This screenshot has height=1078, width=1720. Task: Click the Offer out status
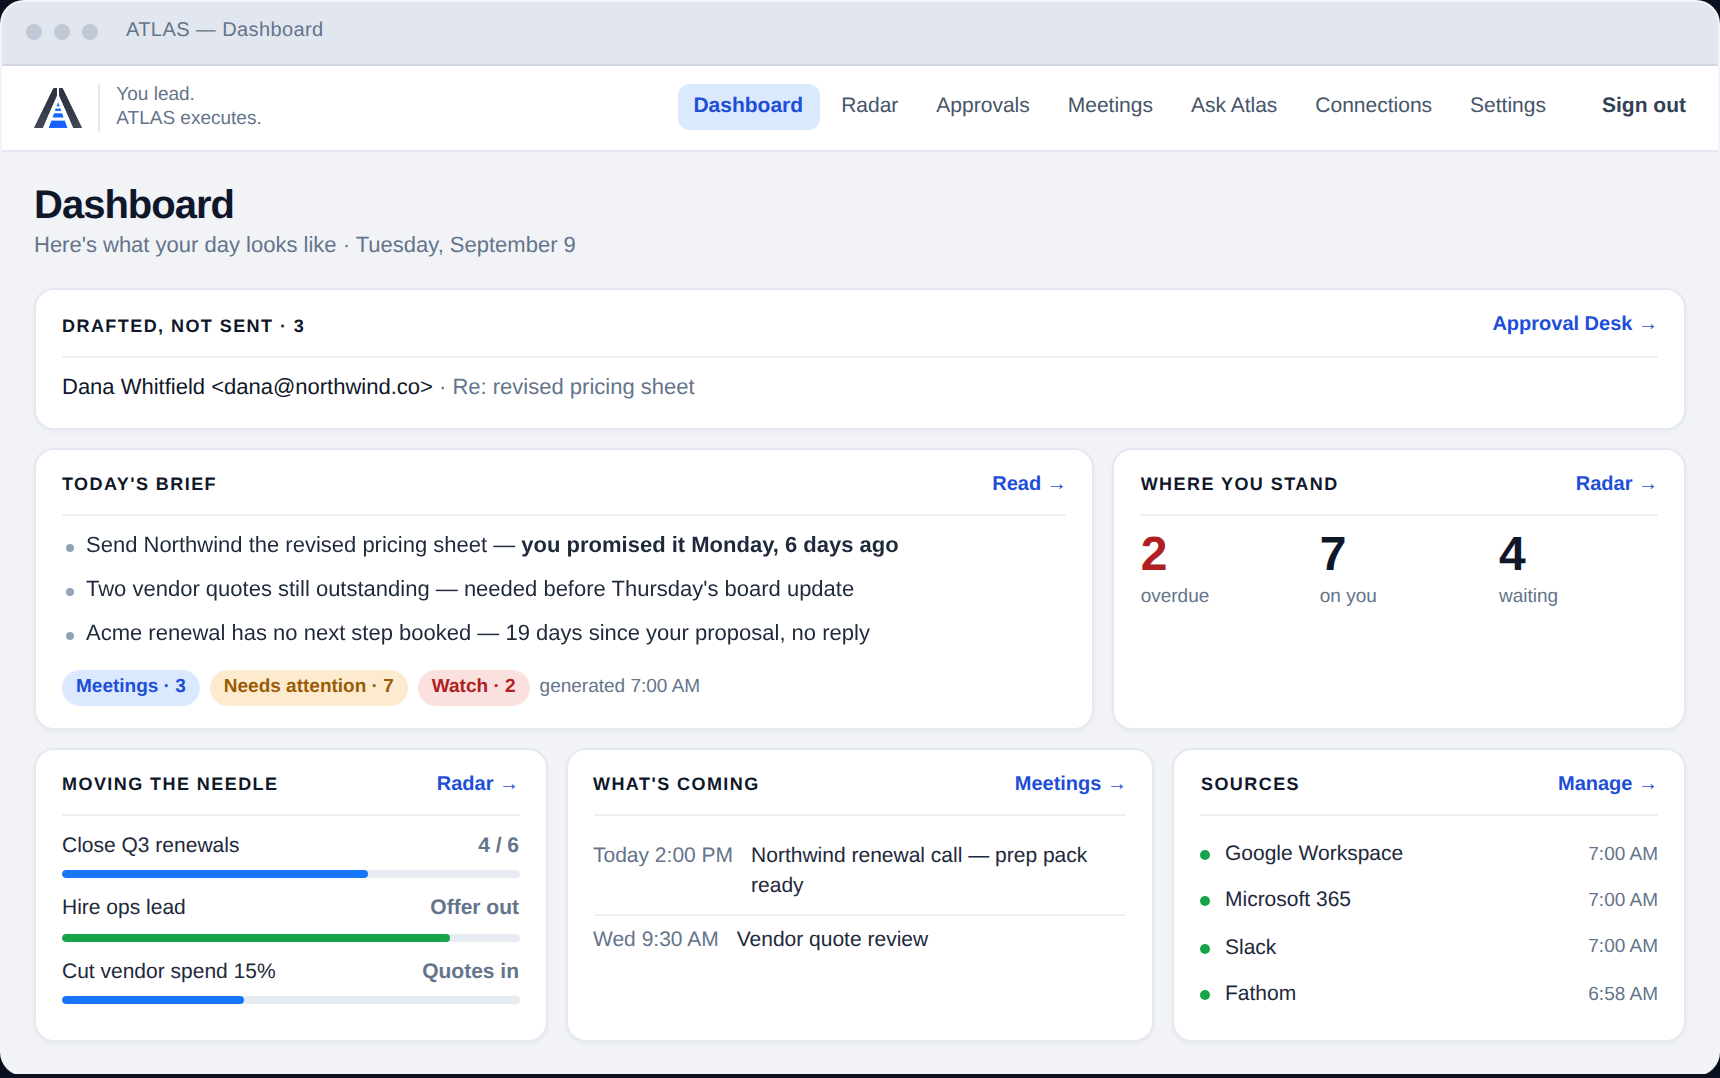(474, 908)
